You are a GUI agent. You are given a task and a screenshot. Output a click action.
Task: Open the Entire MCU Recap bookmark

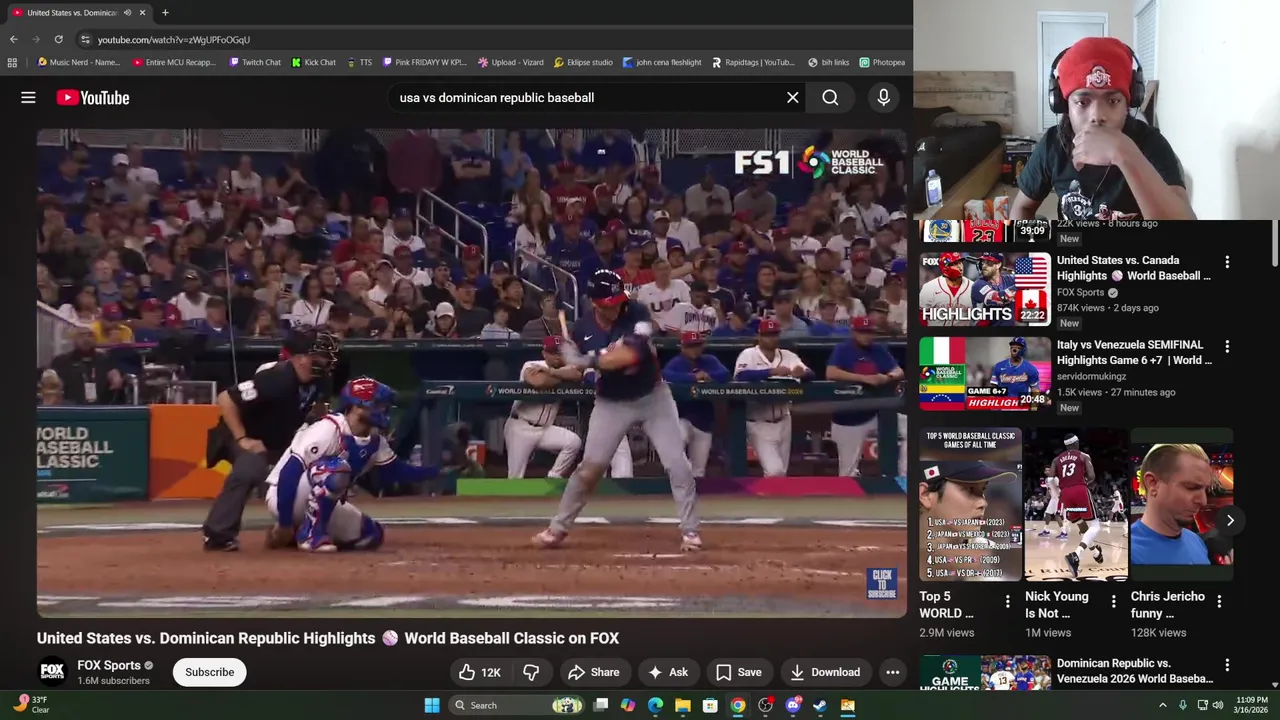click(174, 62)
